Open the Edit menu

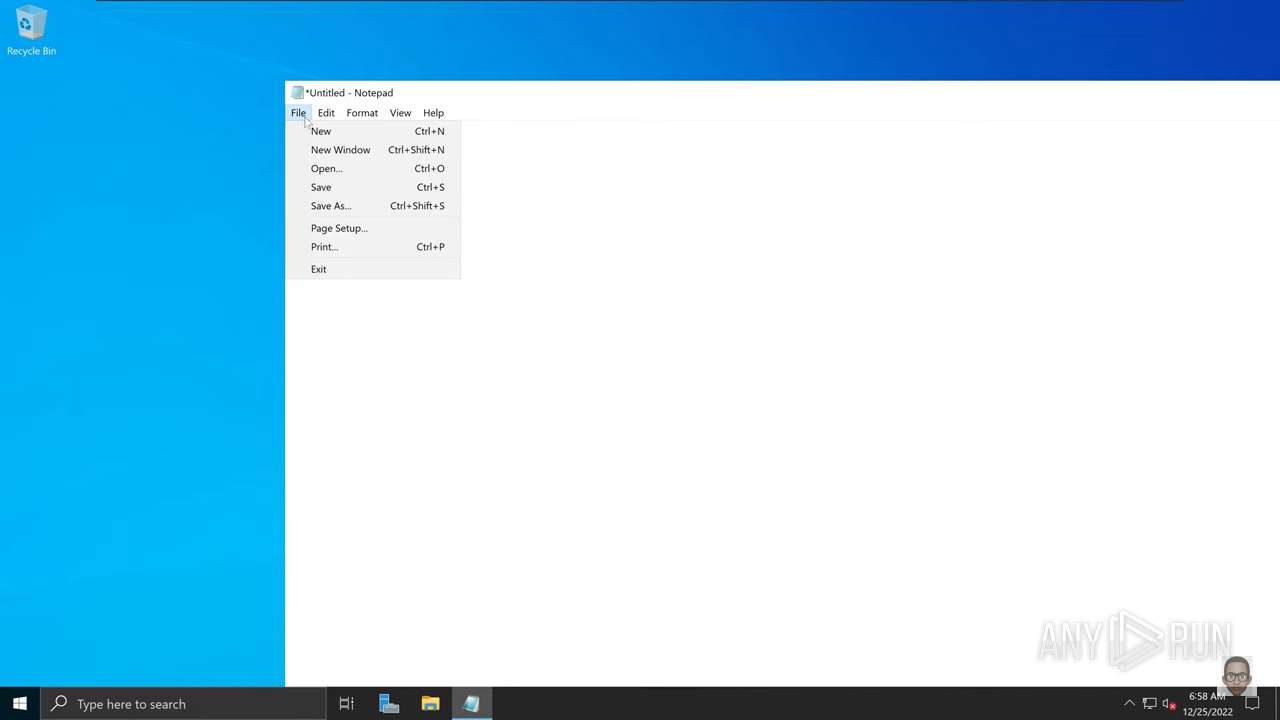pos(326,113)
